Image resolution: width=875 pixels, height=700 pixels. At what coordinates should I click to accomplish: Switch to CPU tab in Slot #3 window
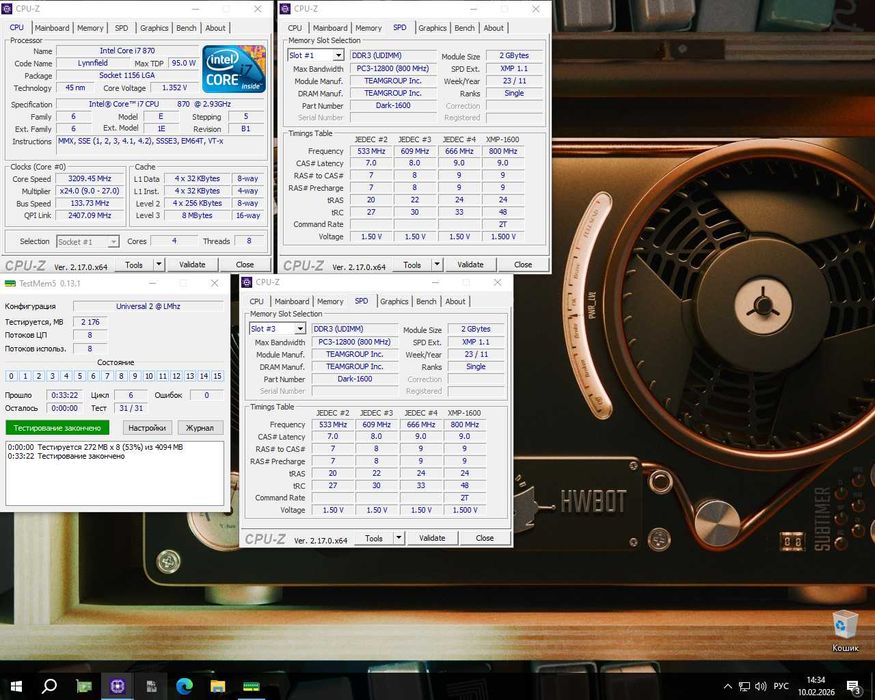(x=256, y=301)
